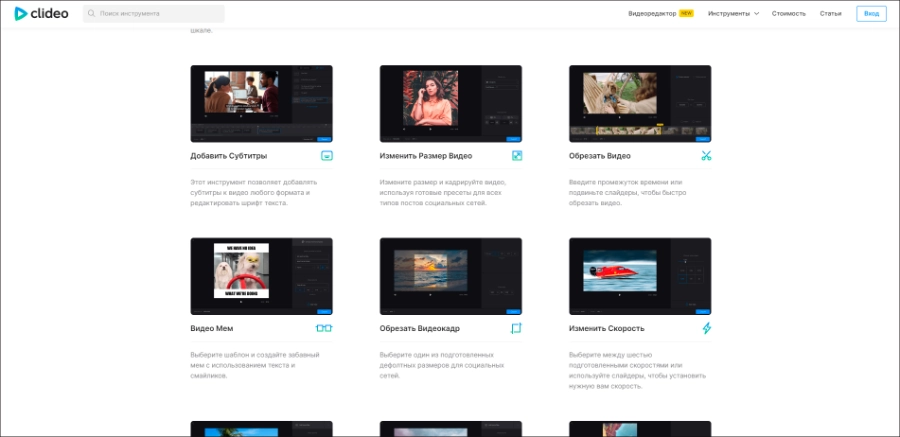Viewport: 900px width, 437px height.
Task: Select the Видео Мем preview thumbnail
Action: pyautogui.click(x=261, y=276)
